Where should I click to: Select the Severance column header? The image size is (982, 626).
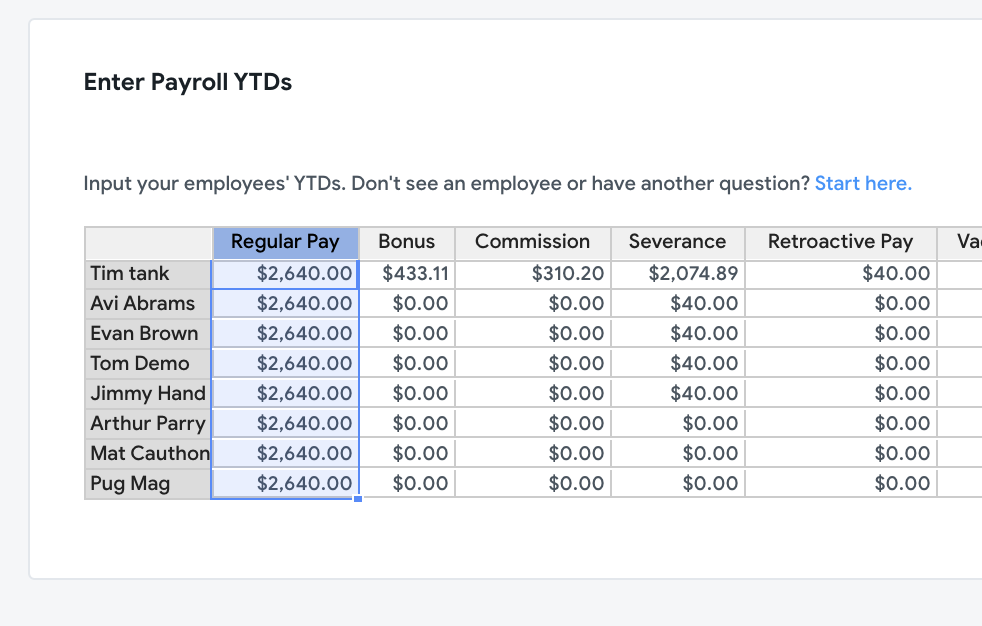coord(678,244)
